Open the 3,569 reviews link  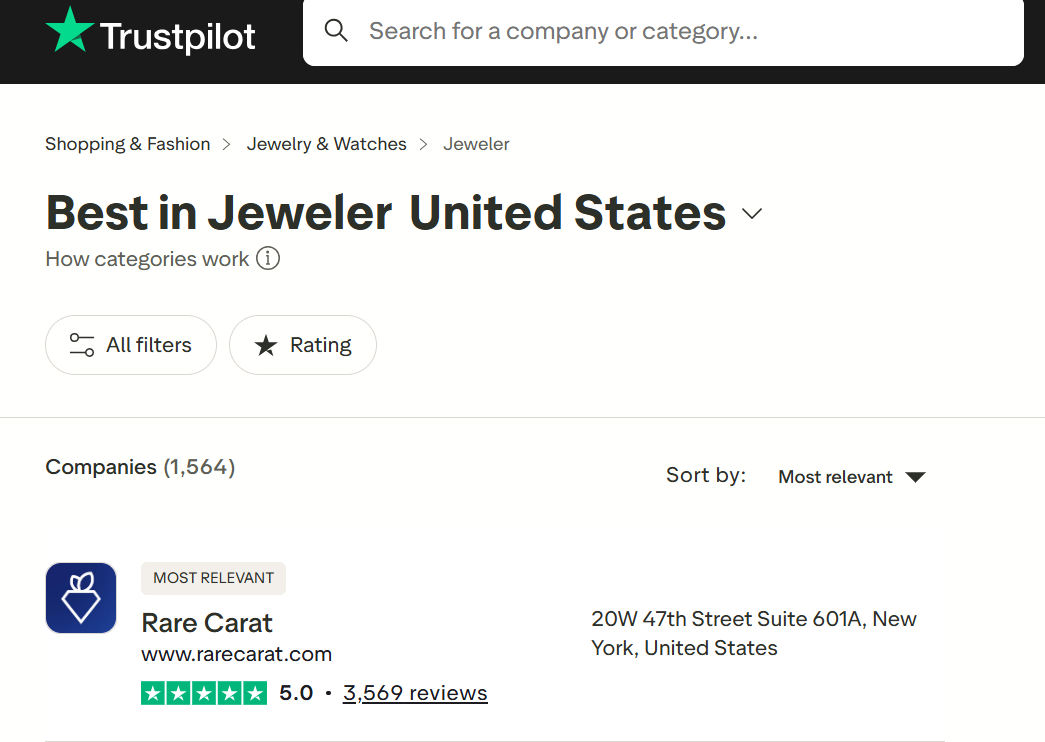415,692
